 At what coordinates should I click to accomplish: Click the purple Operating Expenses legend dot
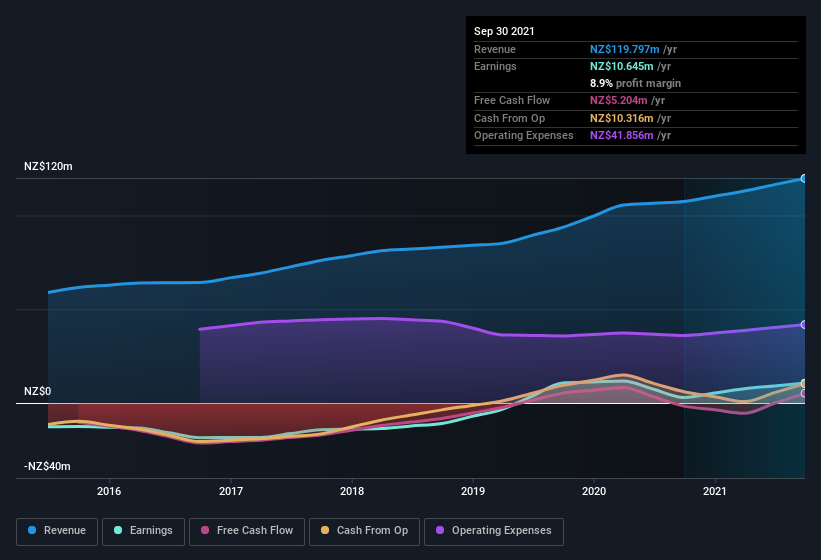pyautogui.click(x=440, y=530)
